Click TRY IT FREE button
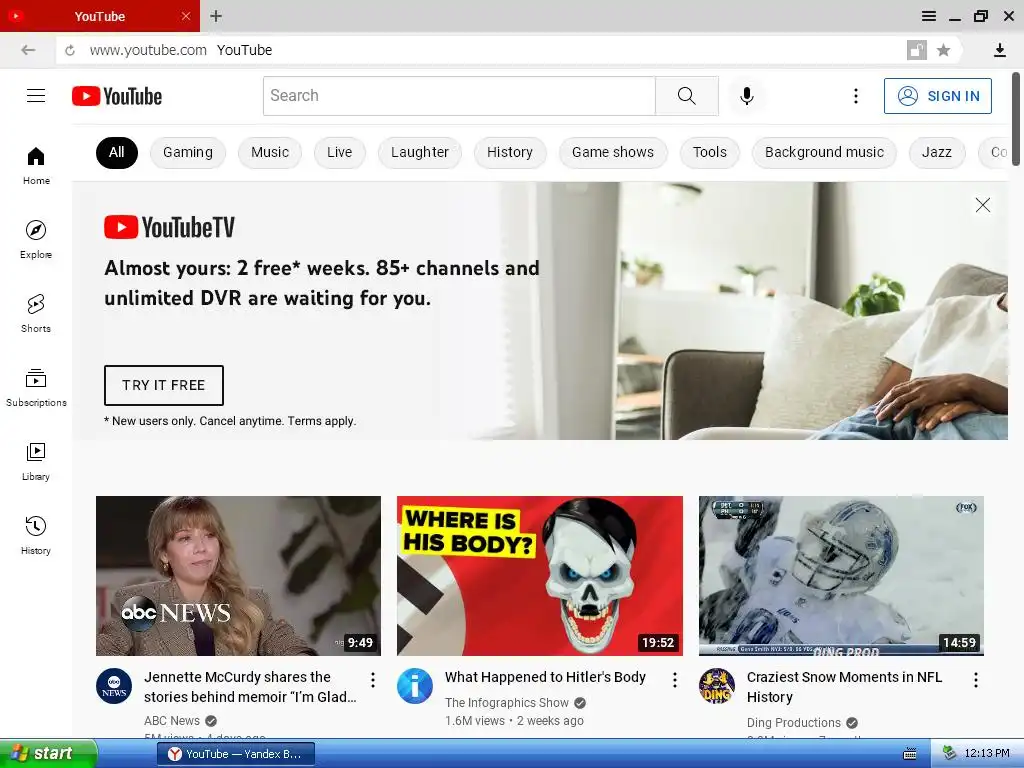This screenshot has height=768, width=1024. pos(164,385)
